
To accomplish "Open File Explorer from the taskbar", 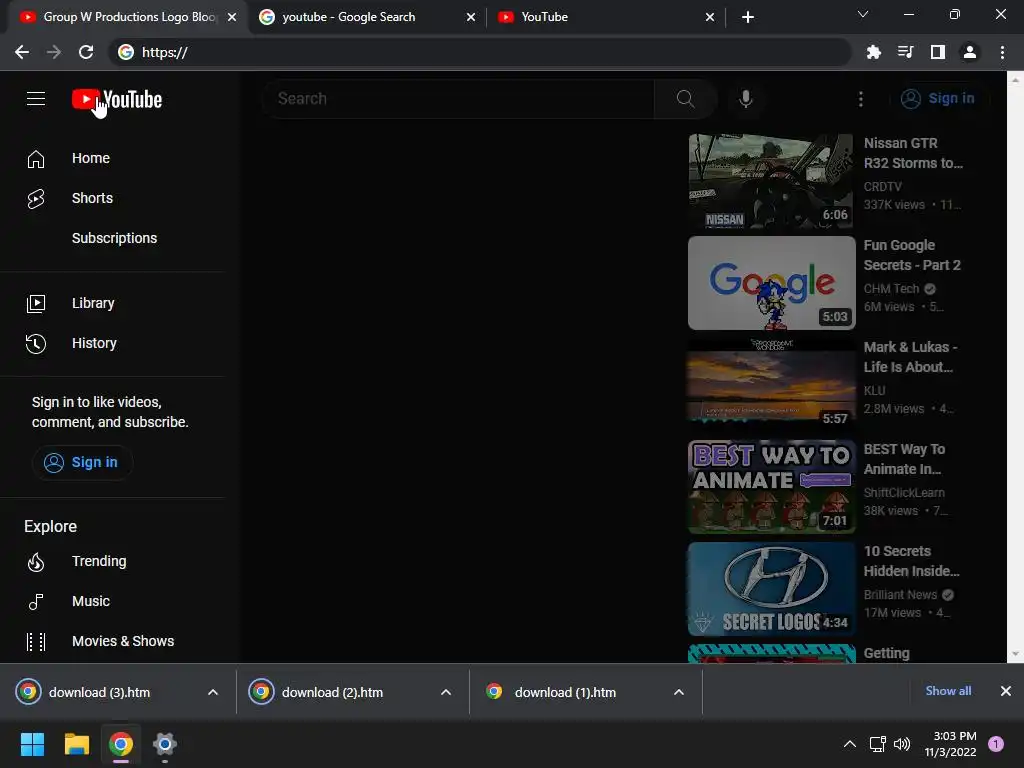I will click(x=76, y=744).
